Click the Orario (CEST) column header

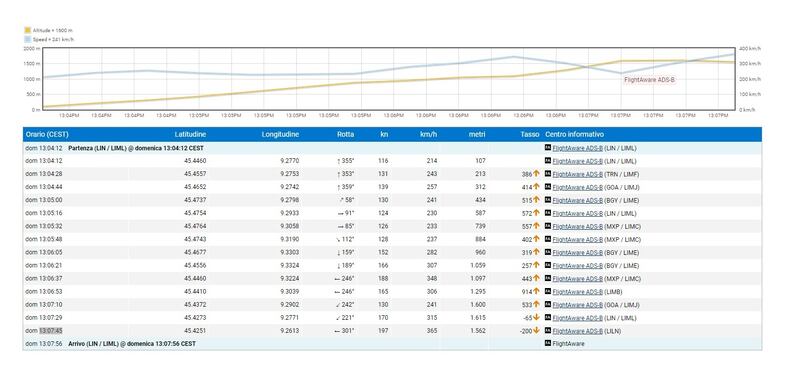47,135
